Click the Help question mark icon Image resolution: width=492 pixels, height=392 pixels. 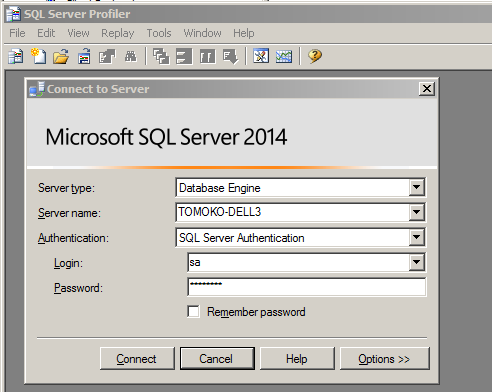coord(315,56)
